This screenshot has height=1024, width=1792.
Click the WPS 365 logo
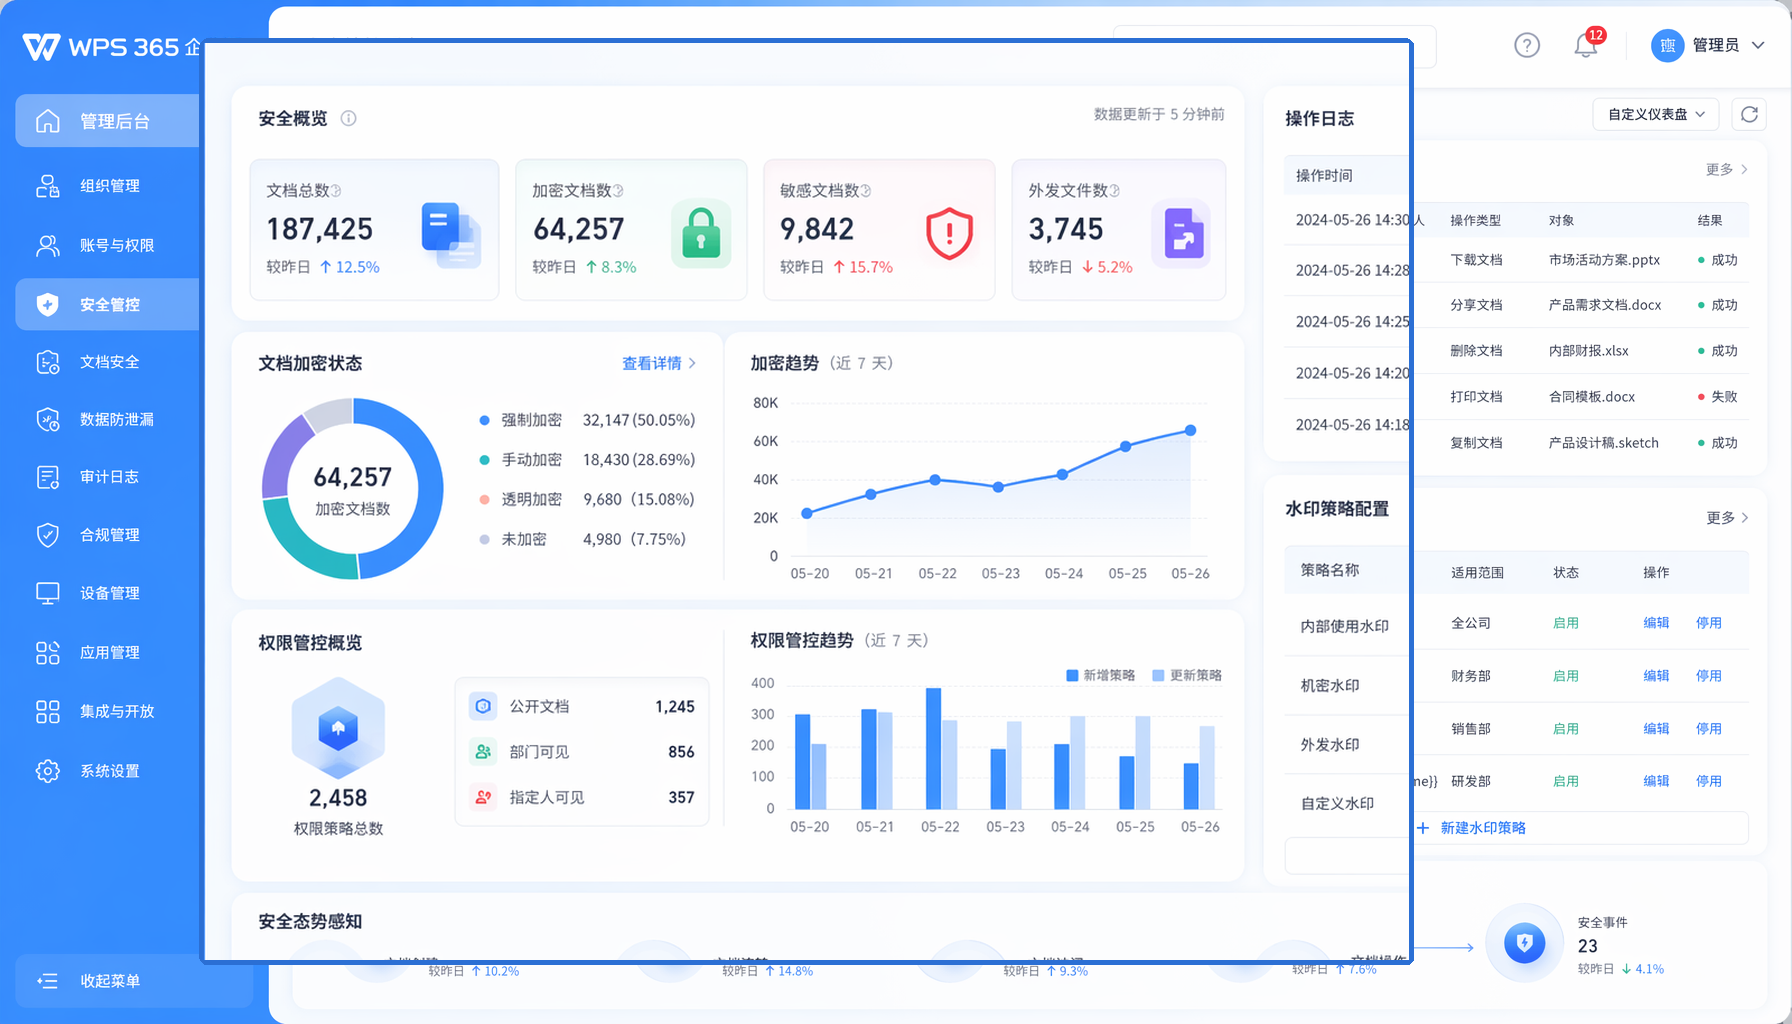[x=100, y=46]
